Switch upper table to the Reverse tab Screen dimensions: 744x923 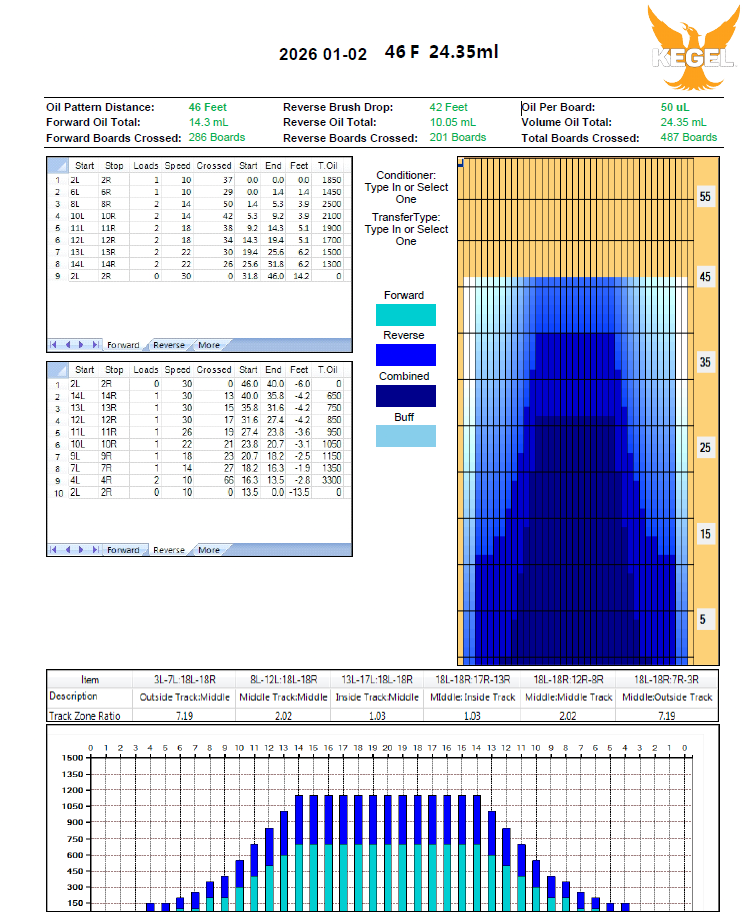168,345
